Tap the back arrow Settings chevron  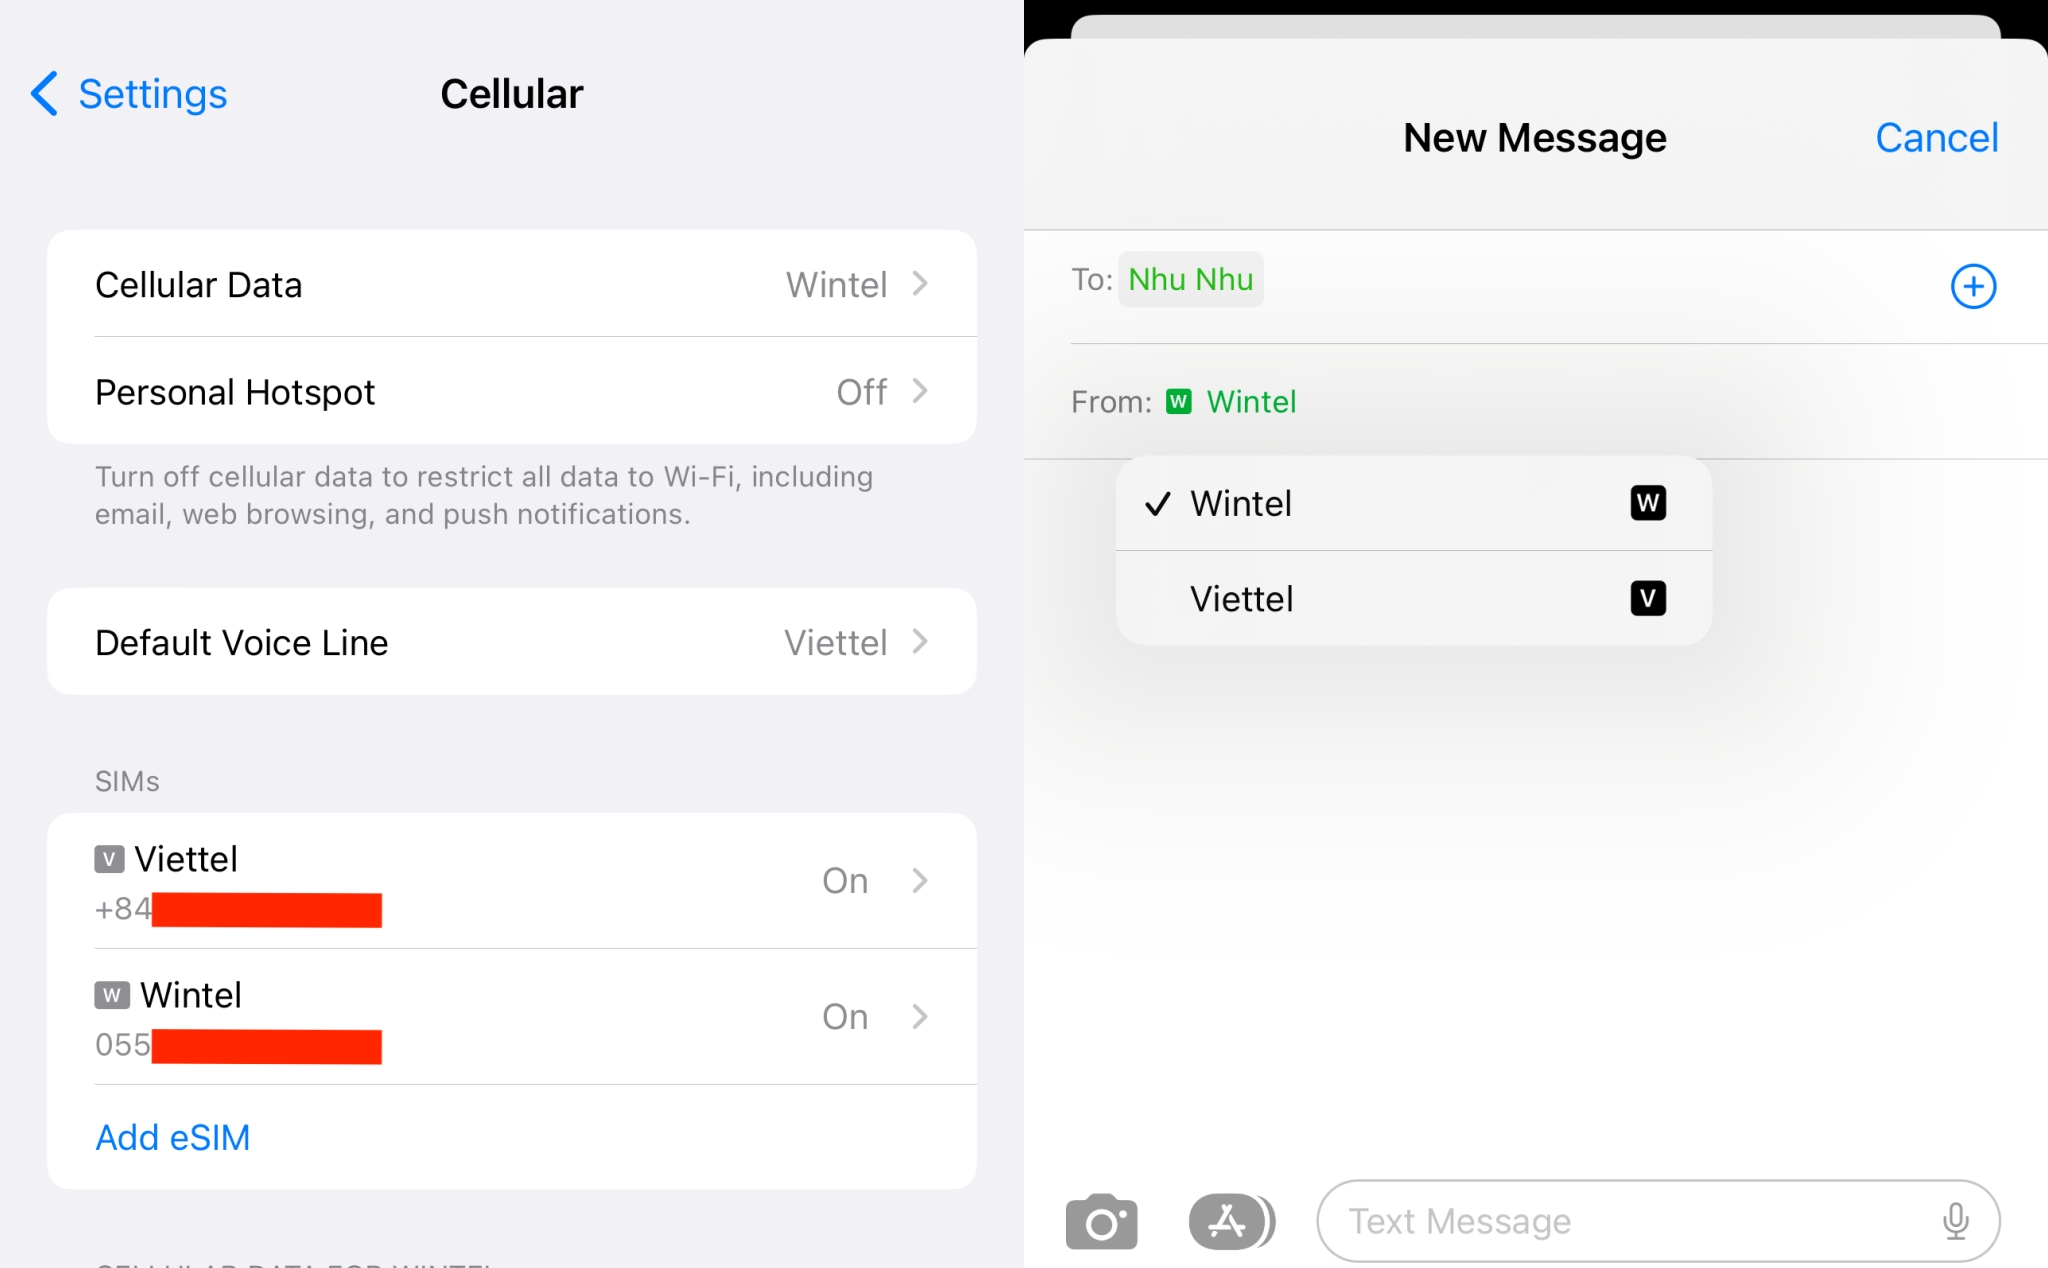42,92
